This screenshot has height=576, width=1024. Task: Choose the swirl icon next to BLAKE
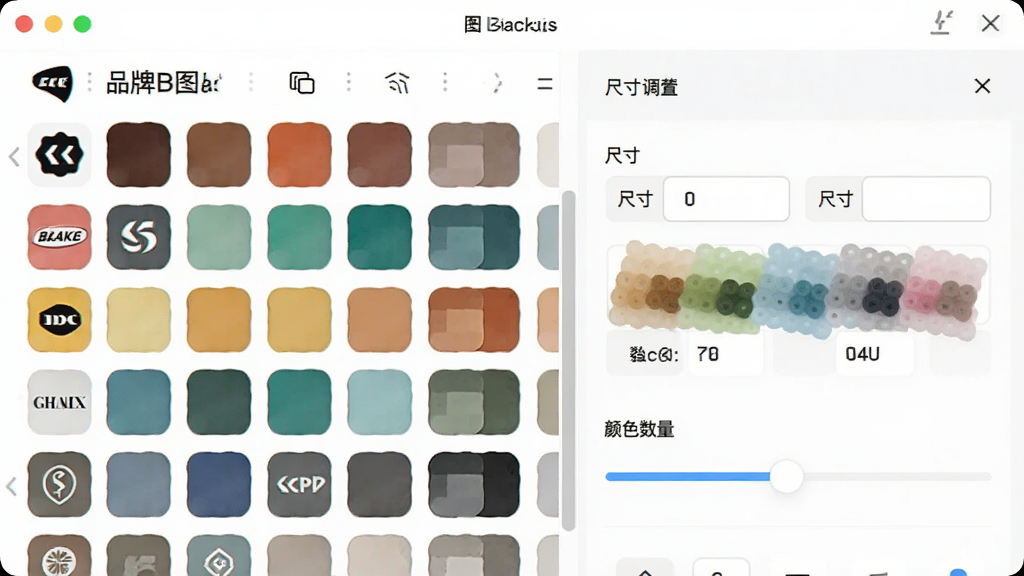[138, 237]
